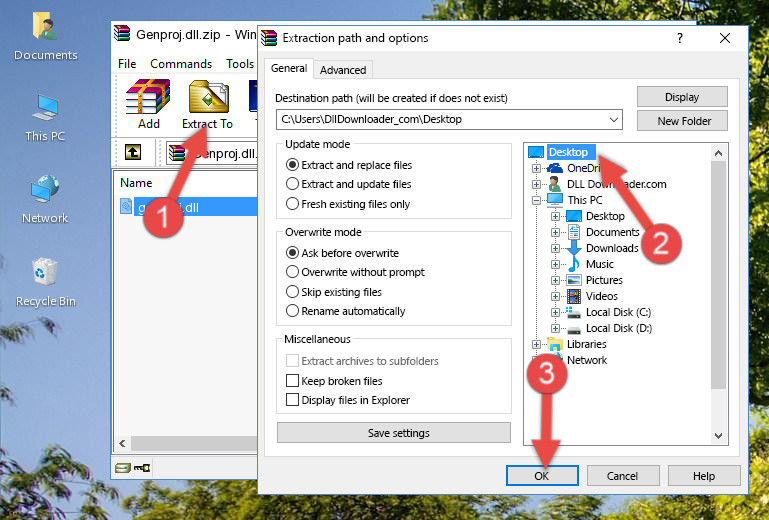The image size is (769, 520).
Task: Select Network node in folder tree
Action: click(587, 360)
